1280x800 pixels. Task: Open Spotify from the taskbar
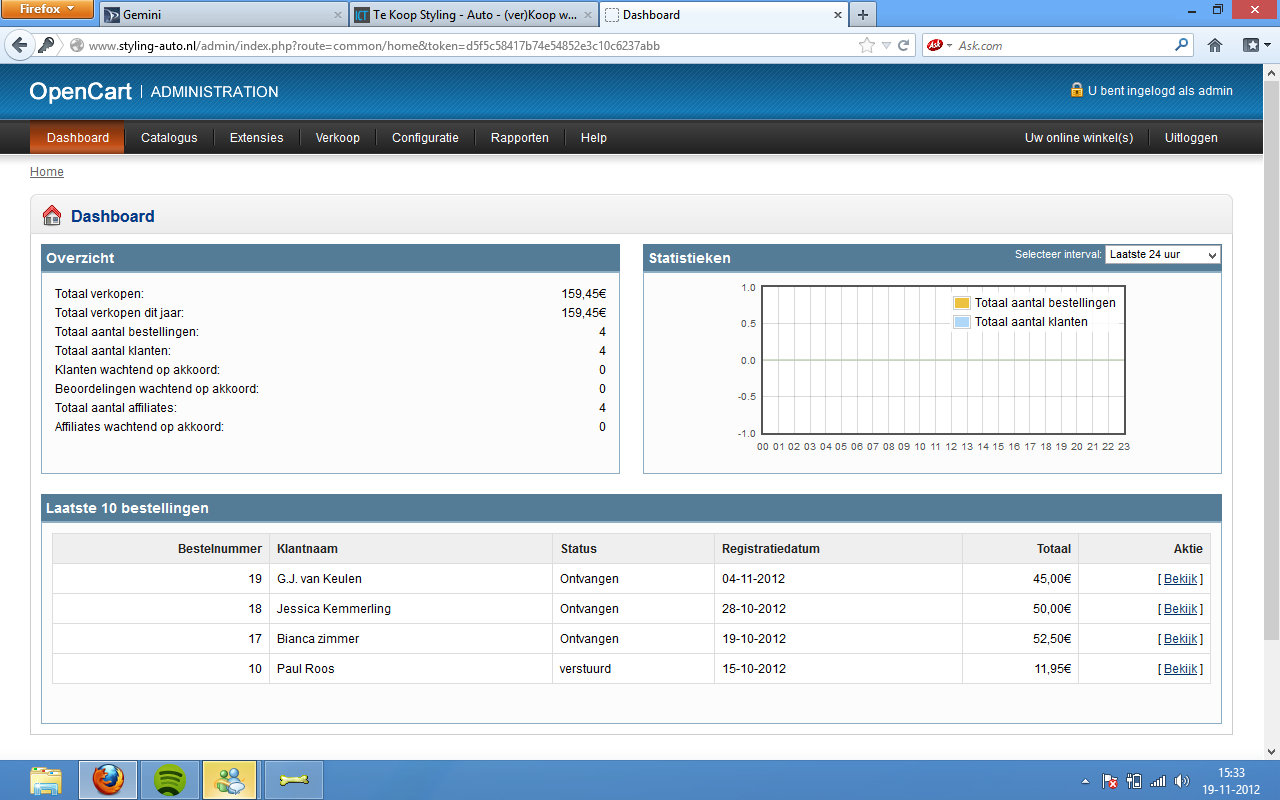(170, 779)
